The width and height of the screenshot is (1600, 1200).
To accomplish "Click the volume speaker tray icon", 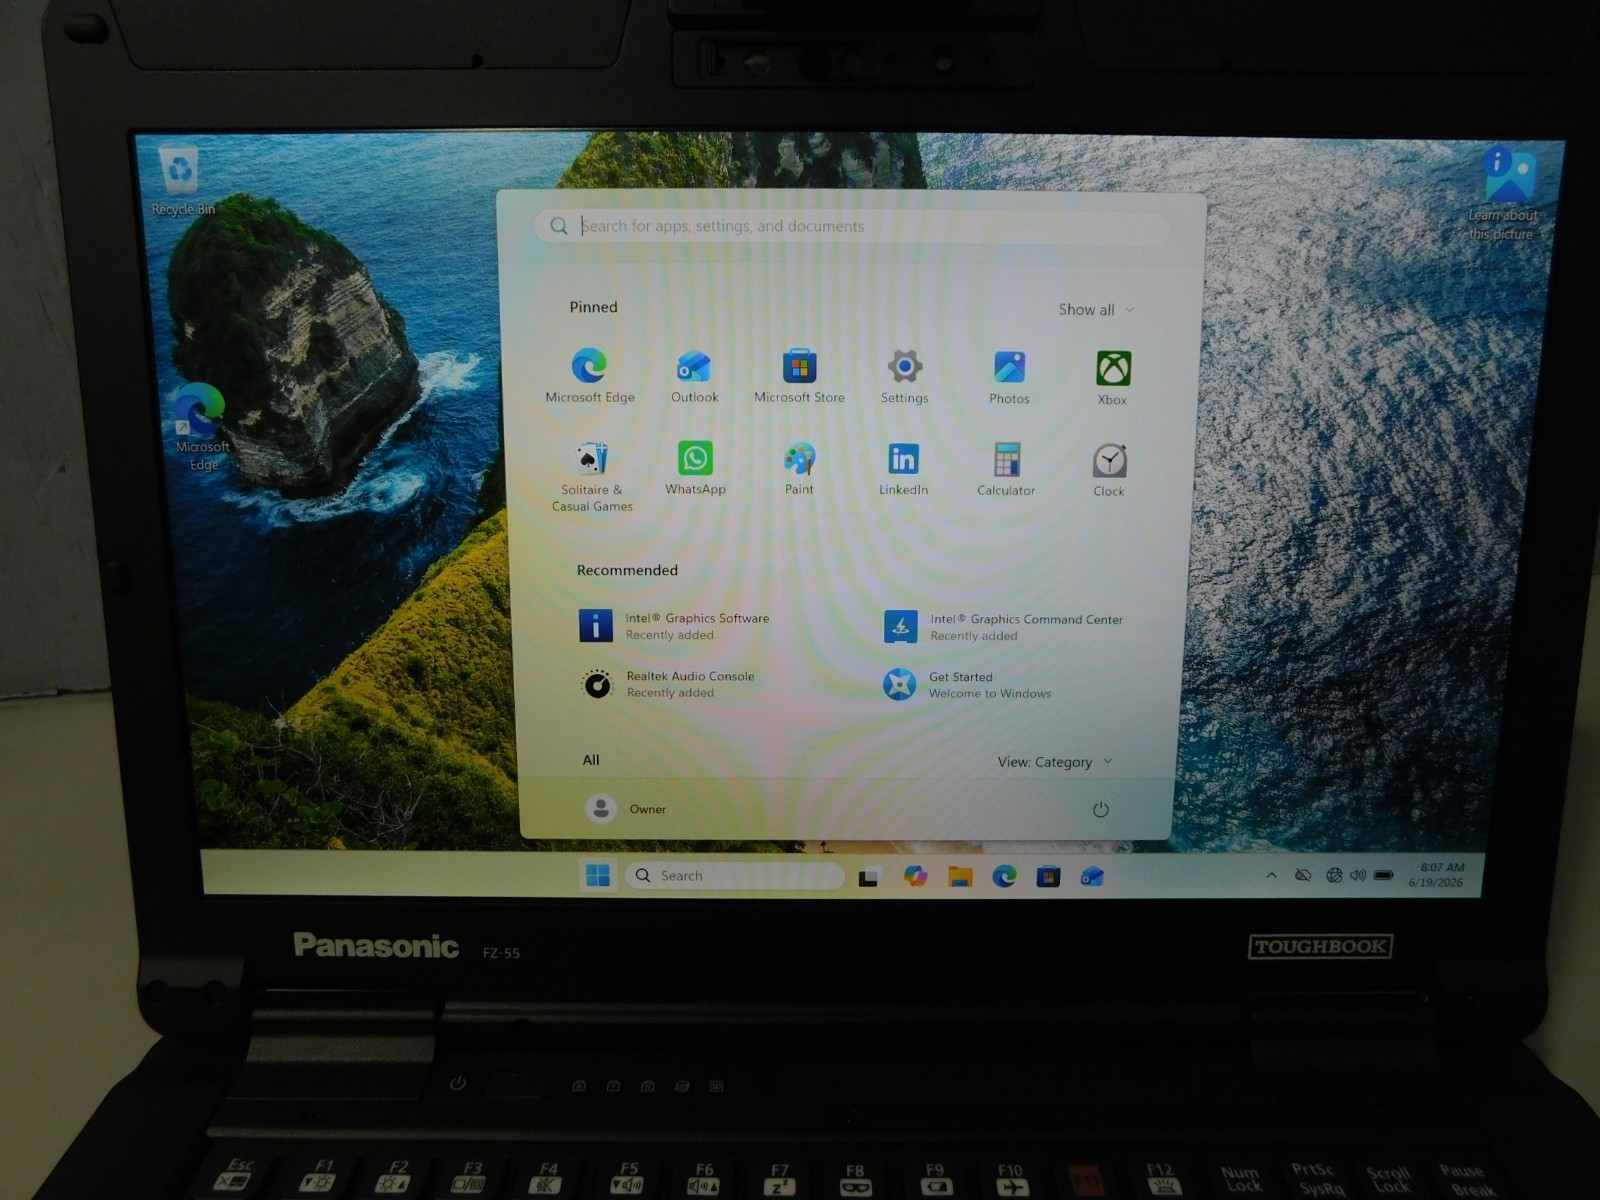I will pyautogui.click(x=1357, y=875).
